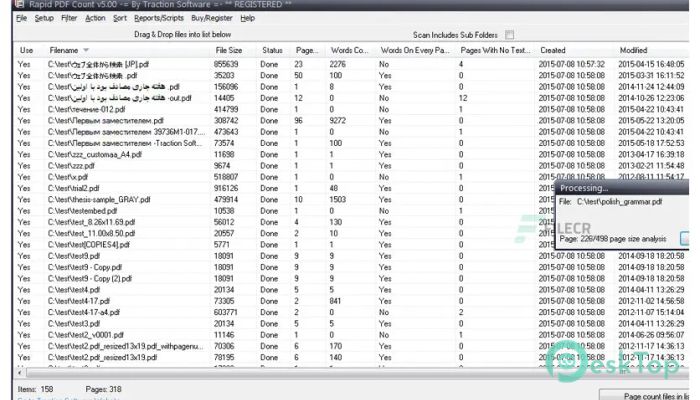This screenshot has width=700, height=400.
Task: Click file size value 414799
Action: pos(226,109)
